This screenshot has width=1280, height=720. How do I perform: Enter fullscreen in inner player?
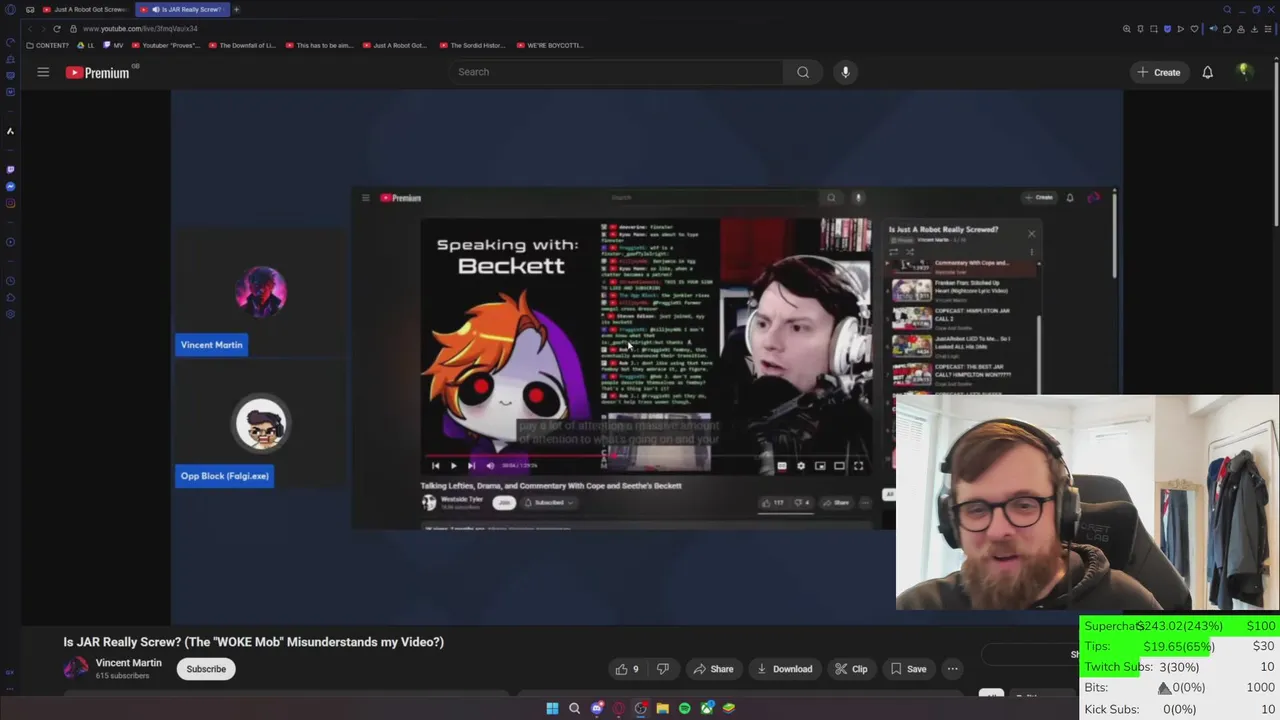[x=858, y=465]
